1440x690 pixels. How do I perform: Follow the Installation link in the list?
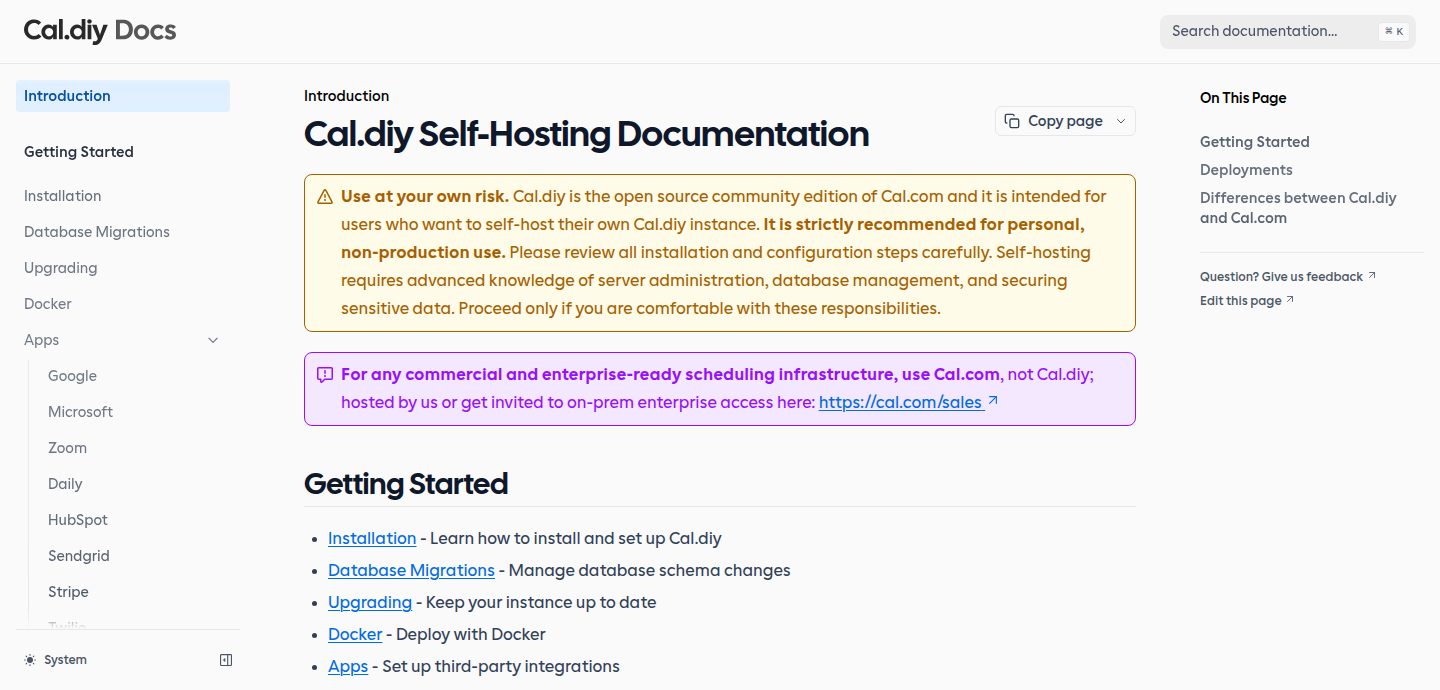pos(372,538)
